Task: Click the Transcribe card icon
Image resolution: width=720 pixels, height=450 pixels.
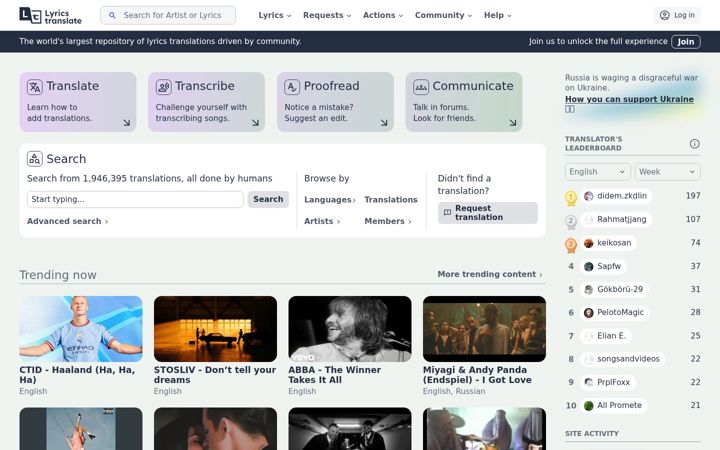Action: tap(163, 87)
